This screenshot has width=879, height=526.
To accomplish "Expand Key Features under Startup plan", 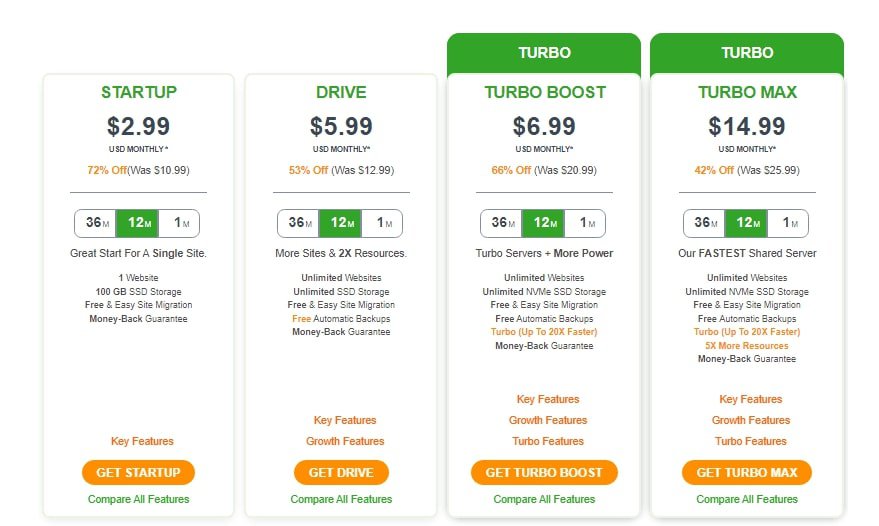I will coord(142,441).
